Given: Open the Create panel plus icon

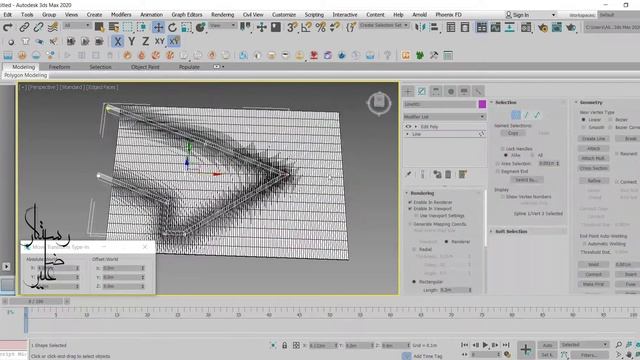Looking at the screenshot, I should click(408, 91).
